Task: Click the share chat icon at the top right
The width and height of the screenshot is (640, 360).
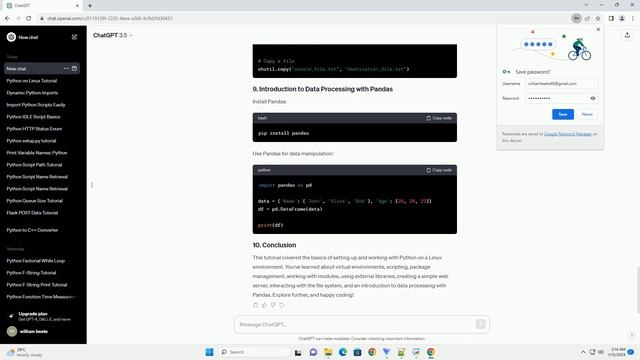Action: click(627, 36)
